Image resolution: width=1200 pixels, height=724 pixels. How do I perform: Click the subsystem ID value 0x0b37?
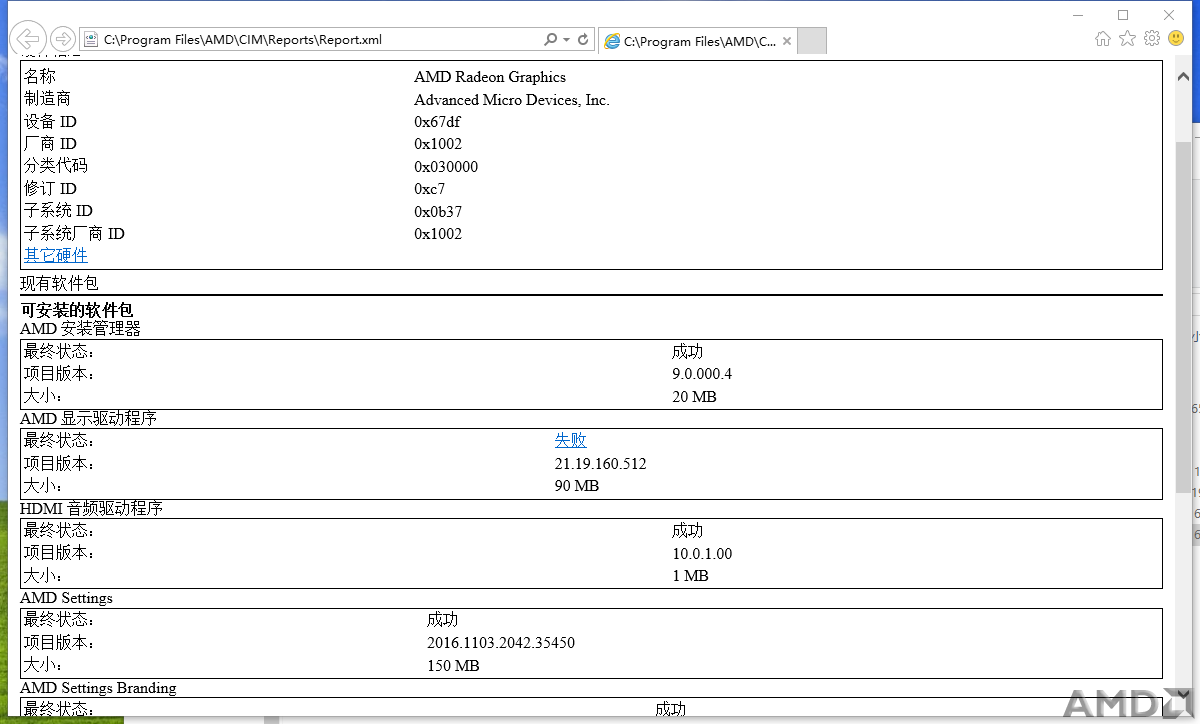[x=438, y=212]
